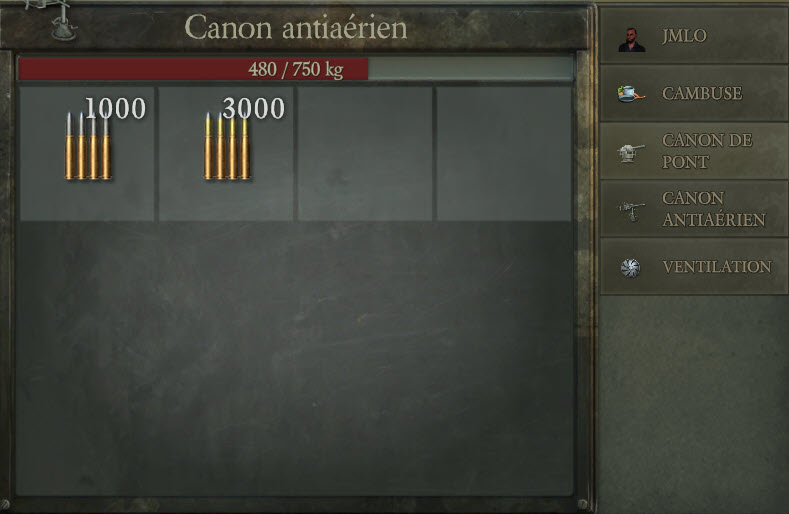Open the CANON DE PONT tab

tap(694, 151)
